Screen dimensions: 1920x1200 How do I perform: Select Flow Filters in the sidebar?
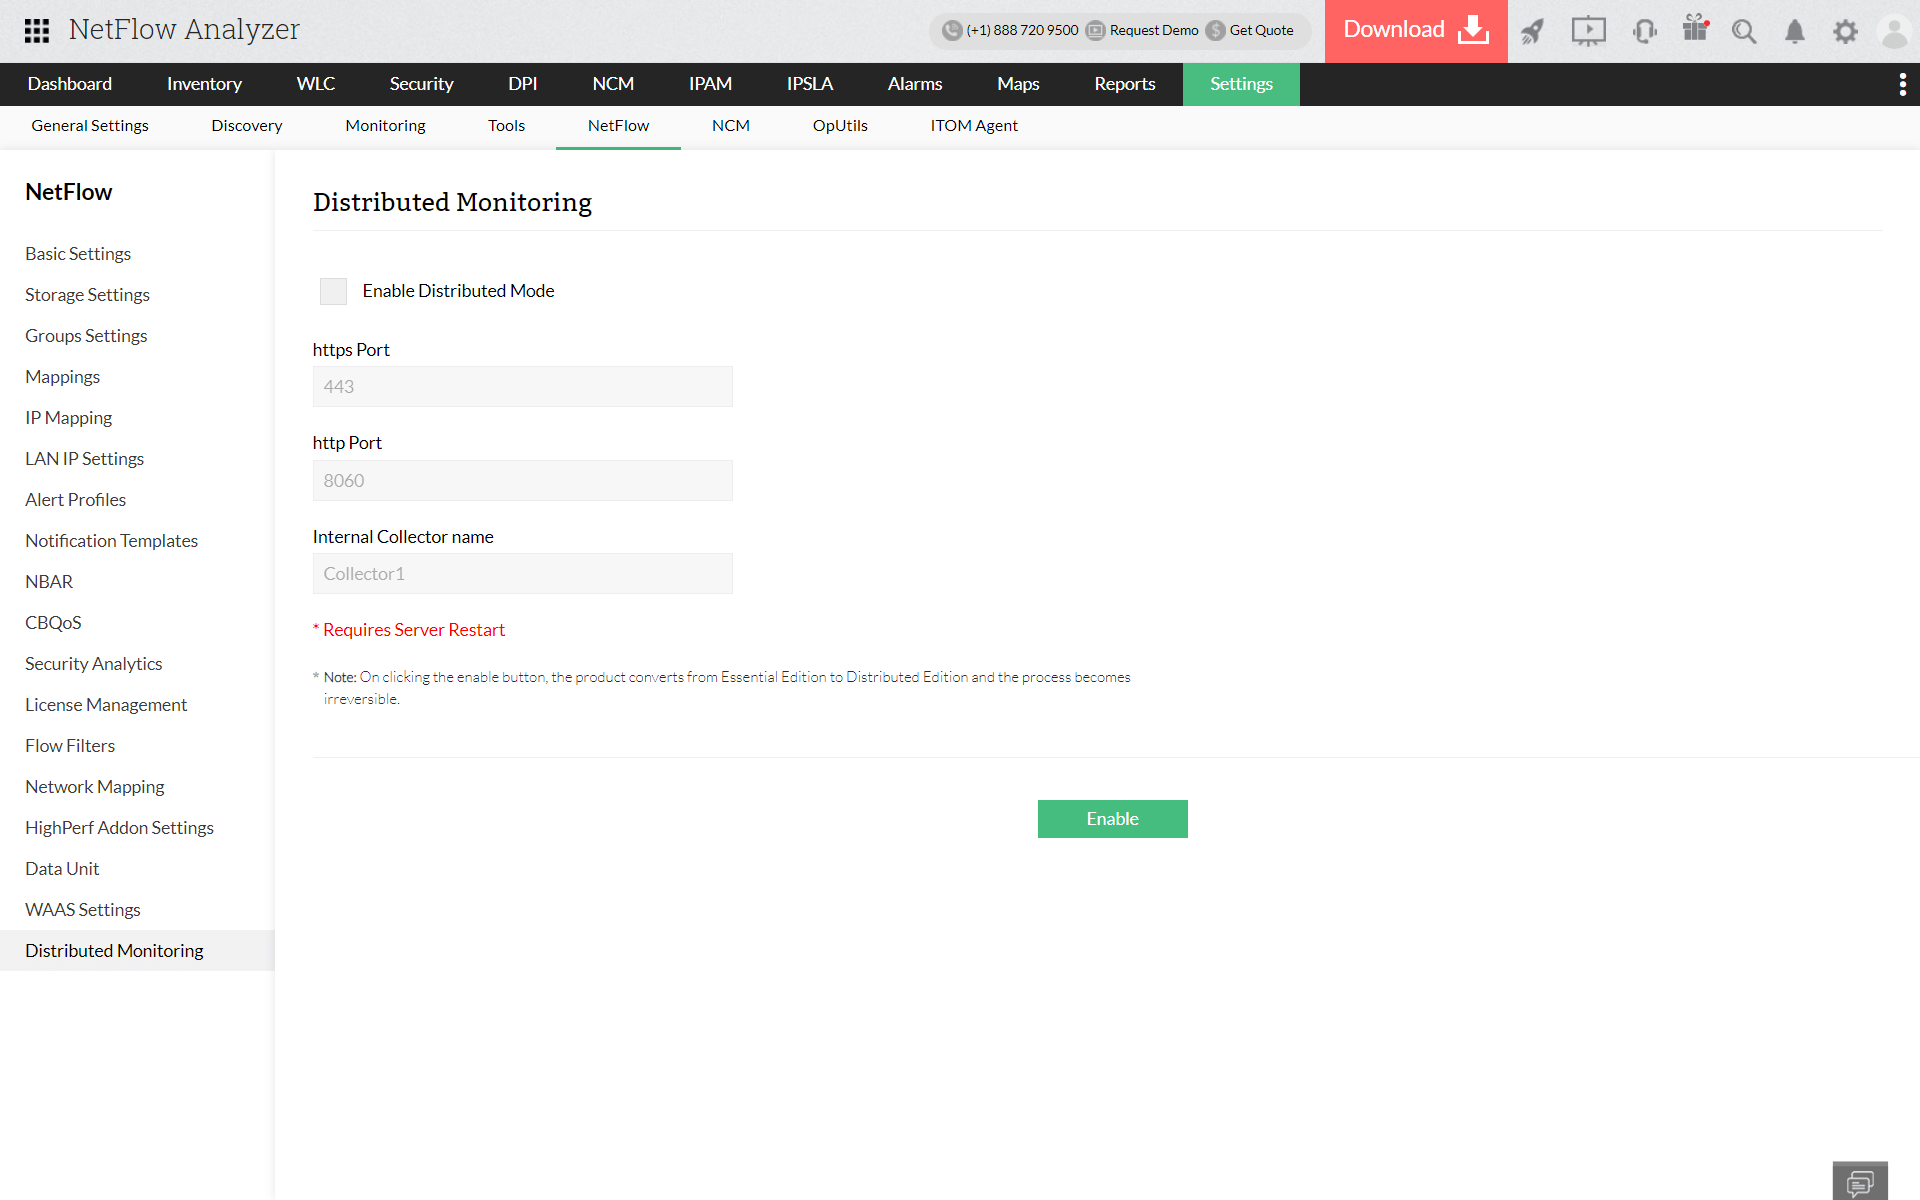click(x=70, y=745)
